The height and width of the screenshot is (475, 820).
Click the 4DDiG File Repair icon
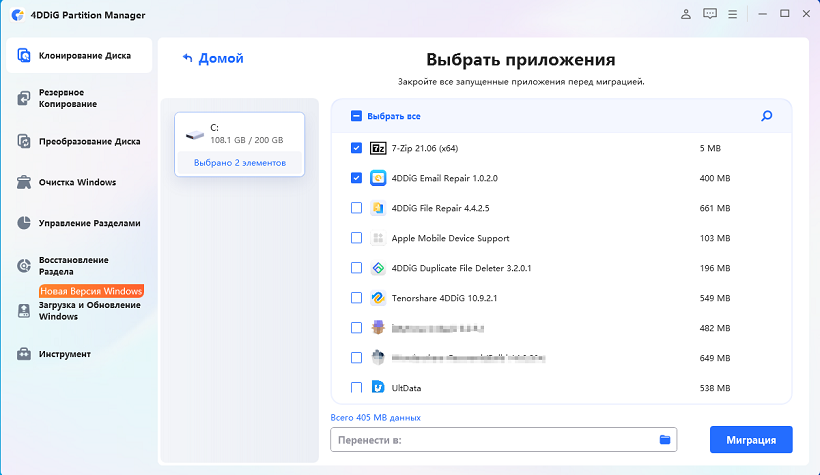pyautogui.click(x=378, y=208)
